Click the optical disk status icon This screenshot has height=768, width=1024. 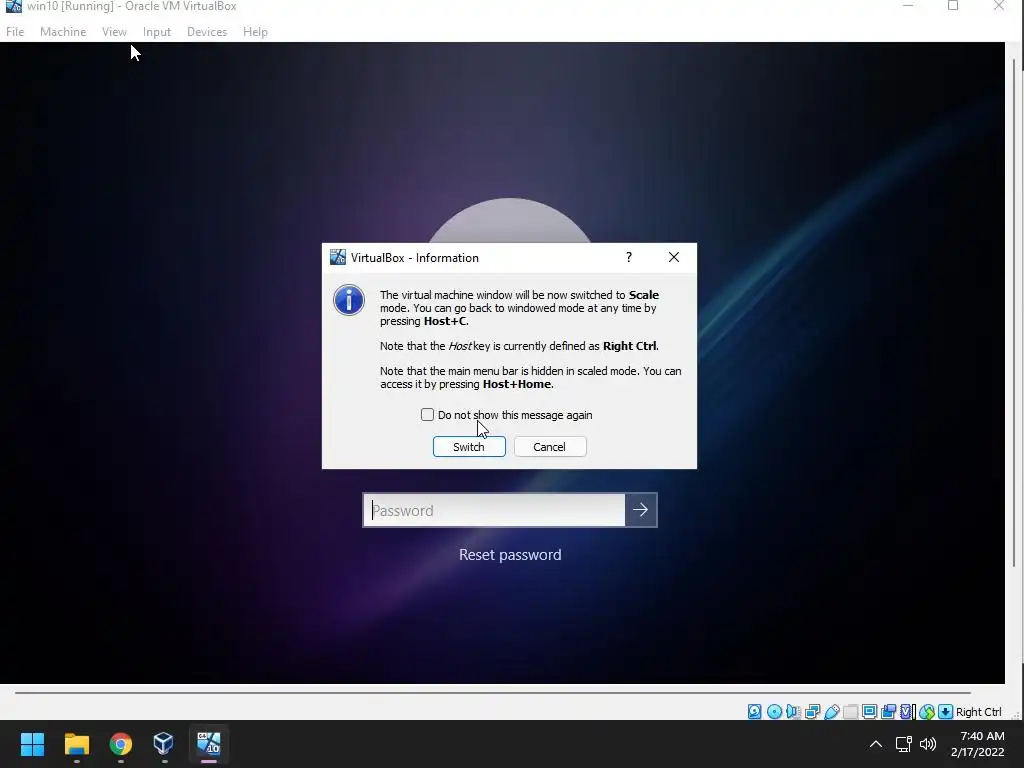click(x=775, y=712)
